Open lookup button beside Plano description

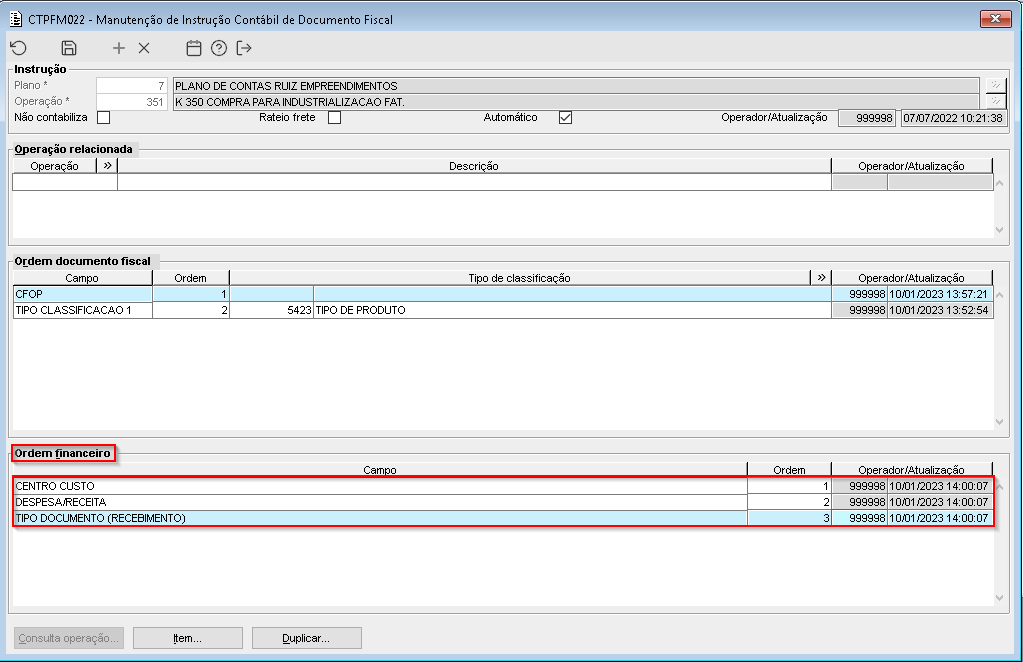pyautogui.click(x=996, y=85)
